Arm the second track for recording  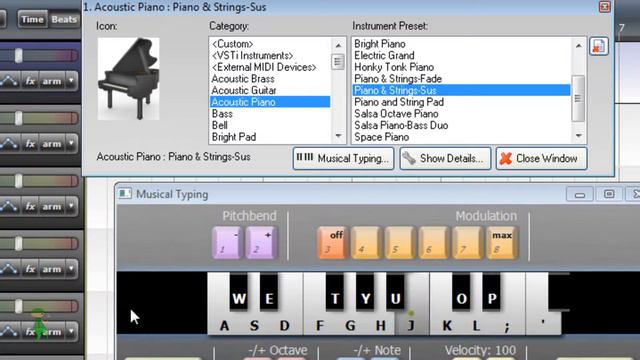tap(52, 144)
